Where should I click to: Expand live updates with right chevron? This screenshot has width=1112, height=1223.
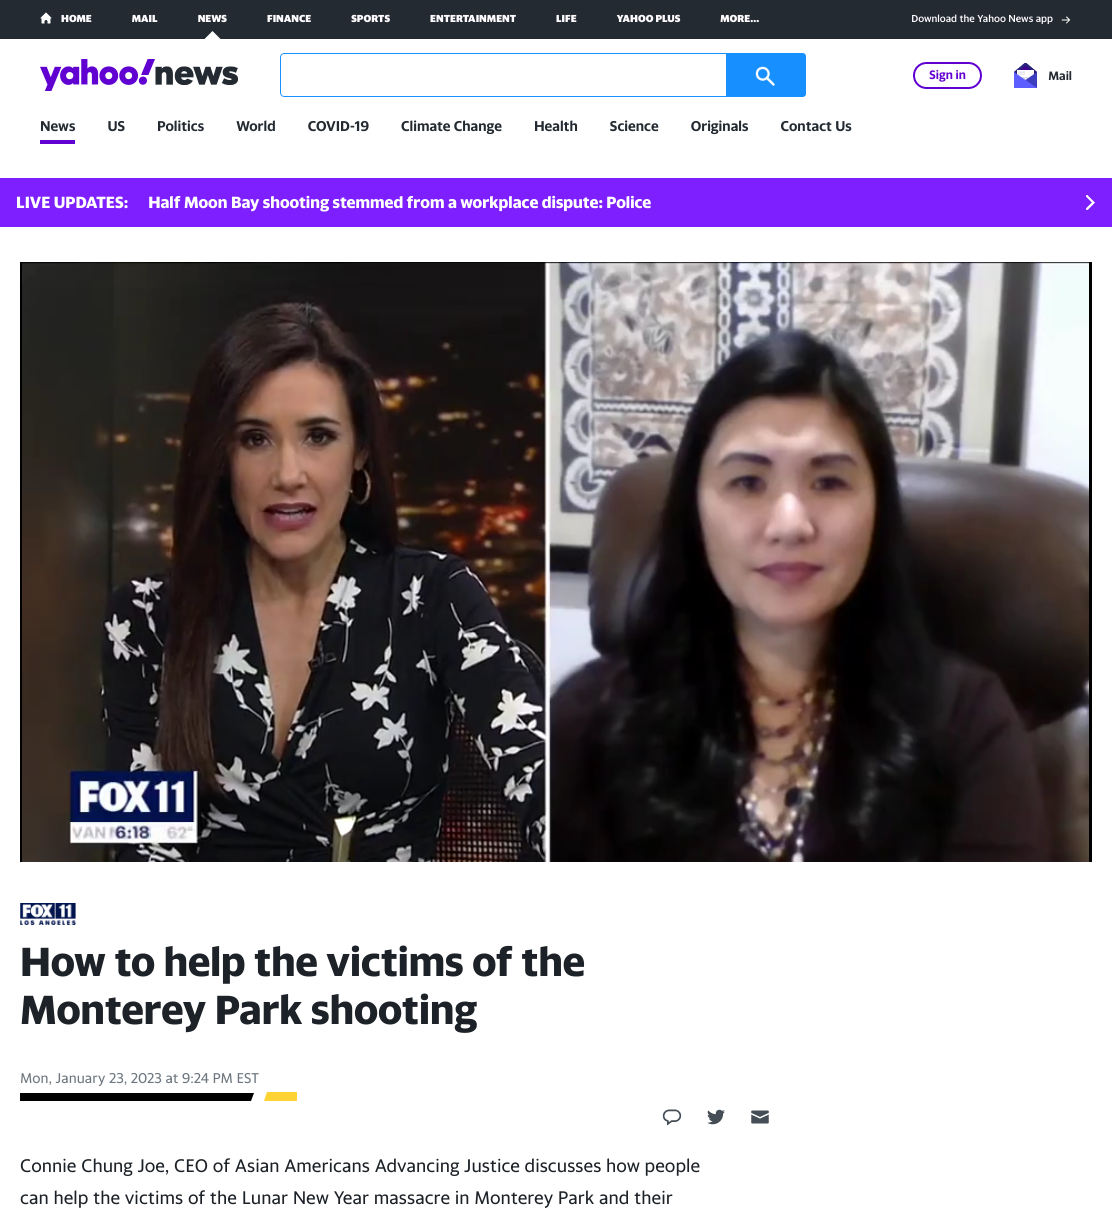pyautogui.click(x=1090, y=203)
